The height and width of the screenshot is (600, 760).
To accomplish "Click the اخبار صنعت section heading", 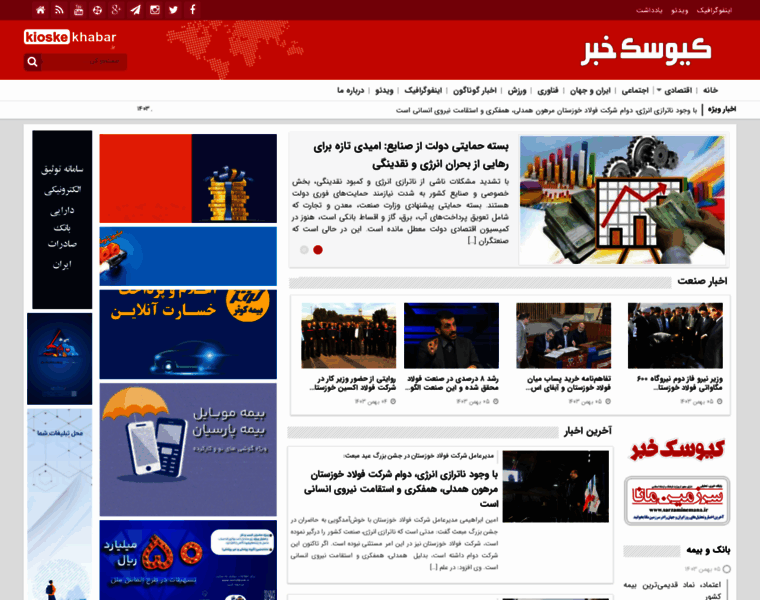I will pos(702,281).
